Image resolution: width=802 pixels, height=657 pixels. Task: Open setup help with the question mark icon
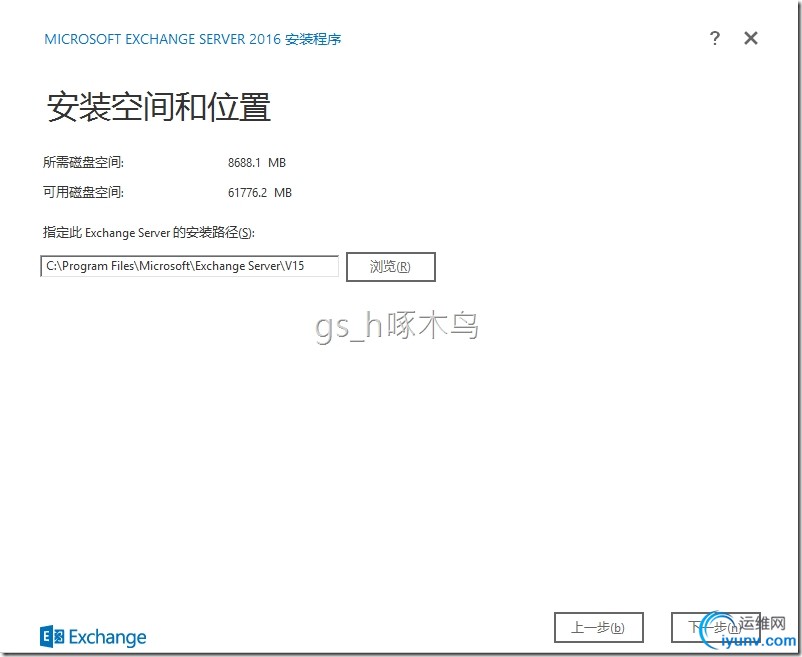715,38
